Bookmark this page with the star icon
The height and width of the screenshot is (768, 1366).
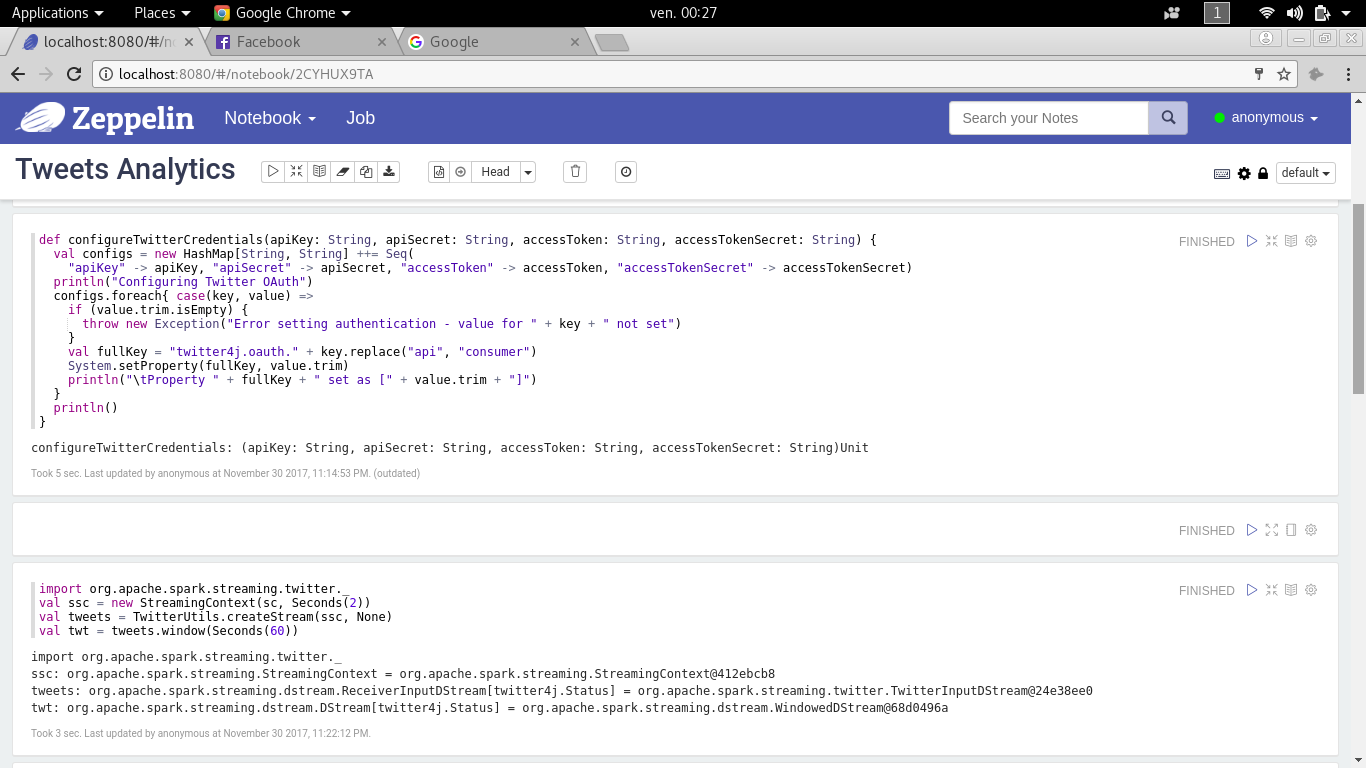coord(1284,74)
